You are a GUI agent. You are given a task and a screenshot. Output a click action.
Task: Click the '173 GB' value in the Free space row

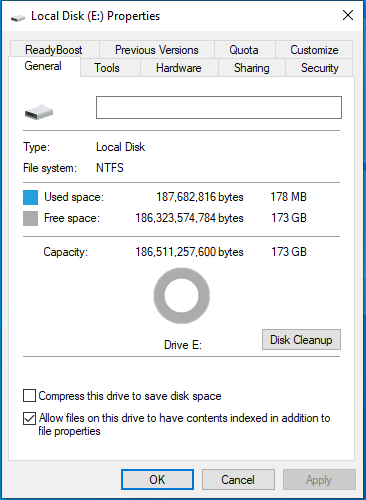[x=289, y=218]
